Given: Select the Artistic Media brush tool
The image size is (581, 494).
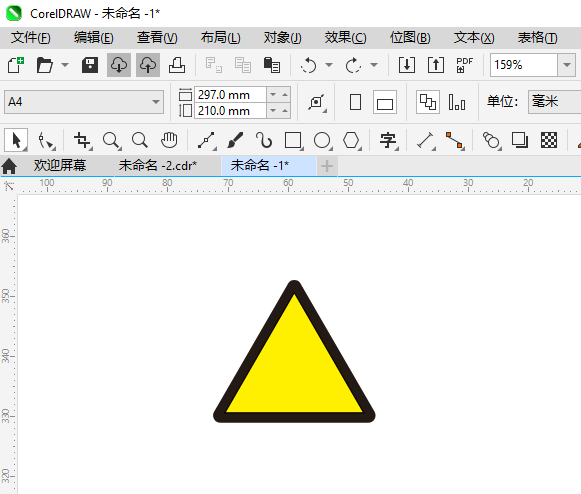Looking at the screenshot, I should coord(235,140).
